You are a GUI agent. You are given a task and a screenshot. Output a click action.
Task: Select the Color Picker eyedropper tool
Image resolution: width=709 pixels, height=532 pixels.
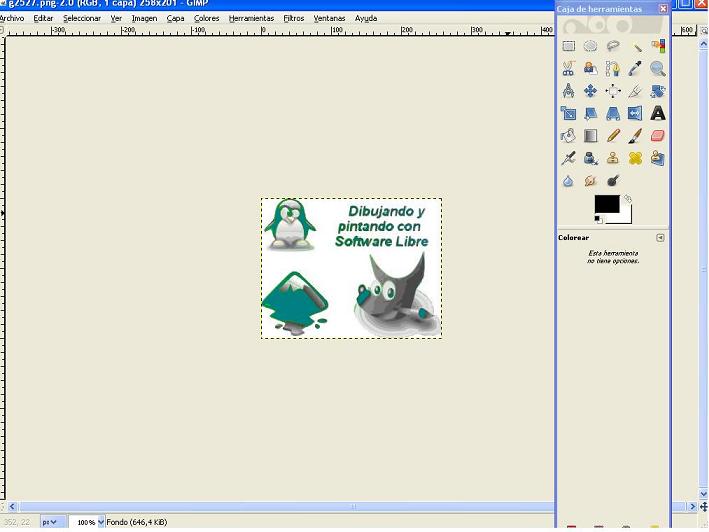[x=635, y=69]
